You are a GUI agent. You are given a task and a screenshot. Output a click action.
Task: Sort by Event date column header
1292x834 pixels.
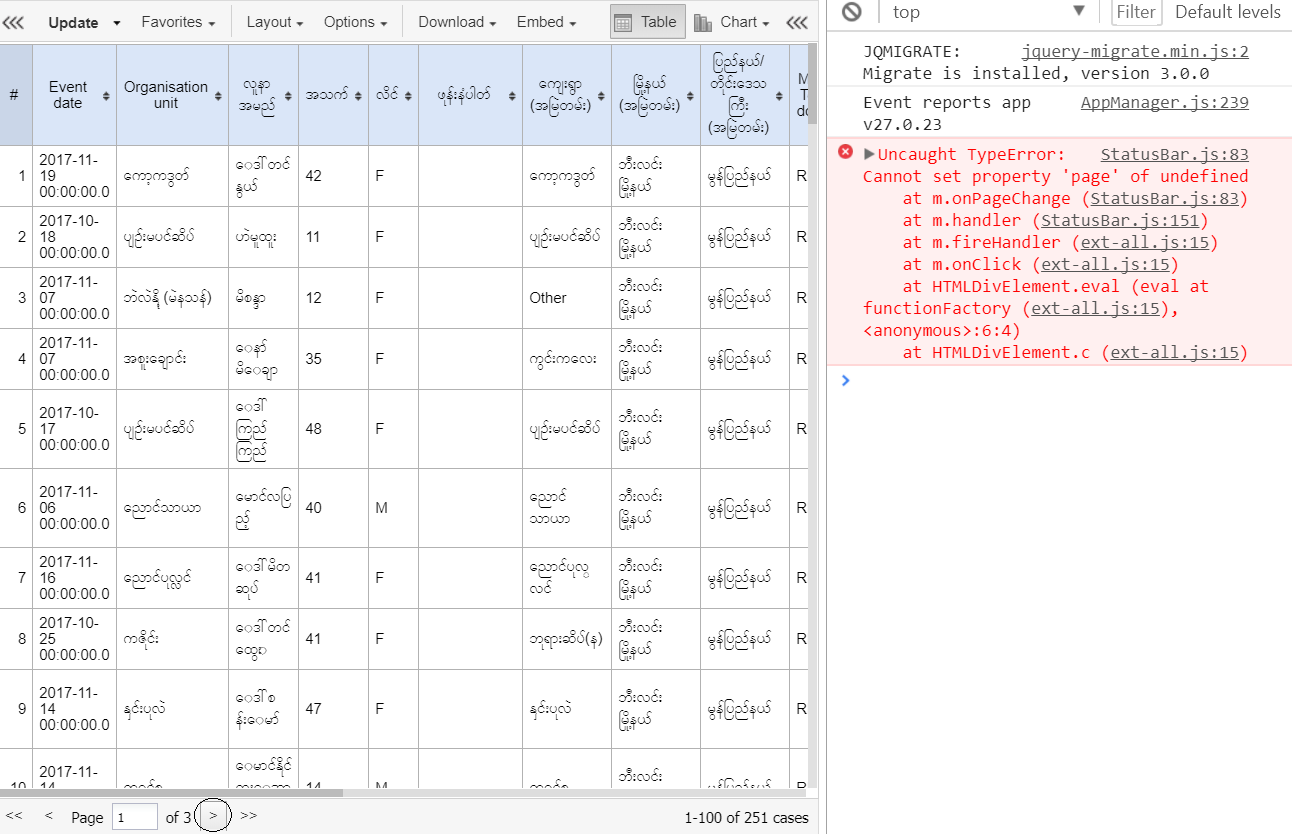pos(74,95)
